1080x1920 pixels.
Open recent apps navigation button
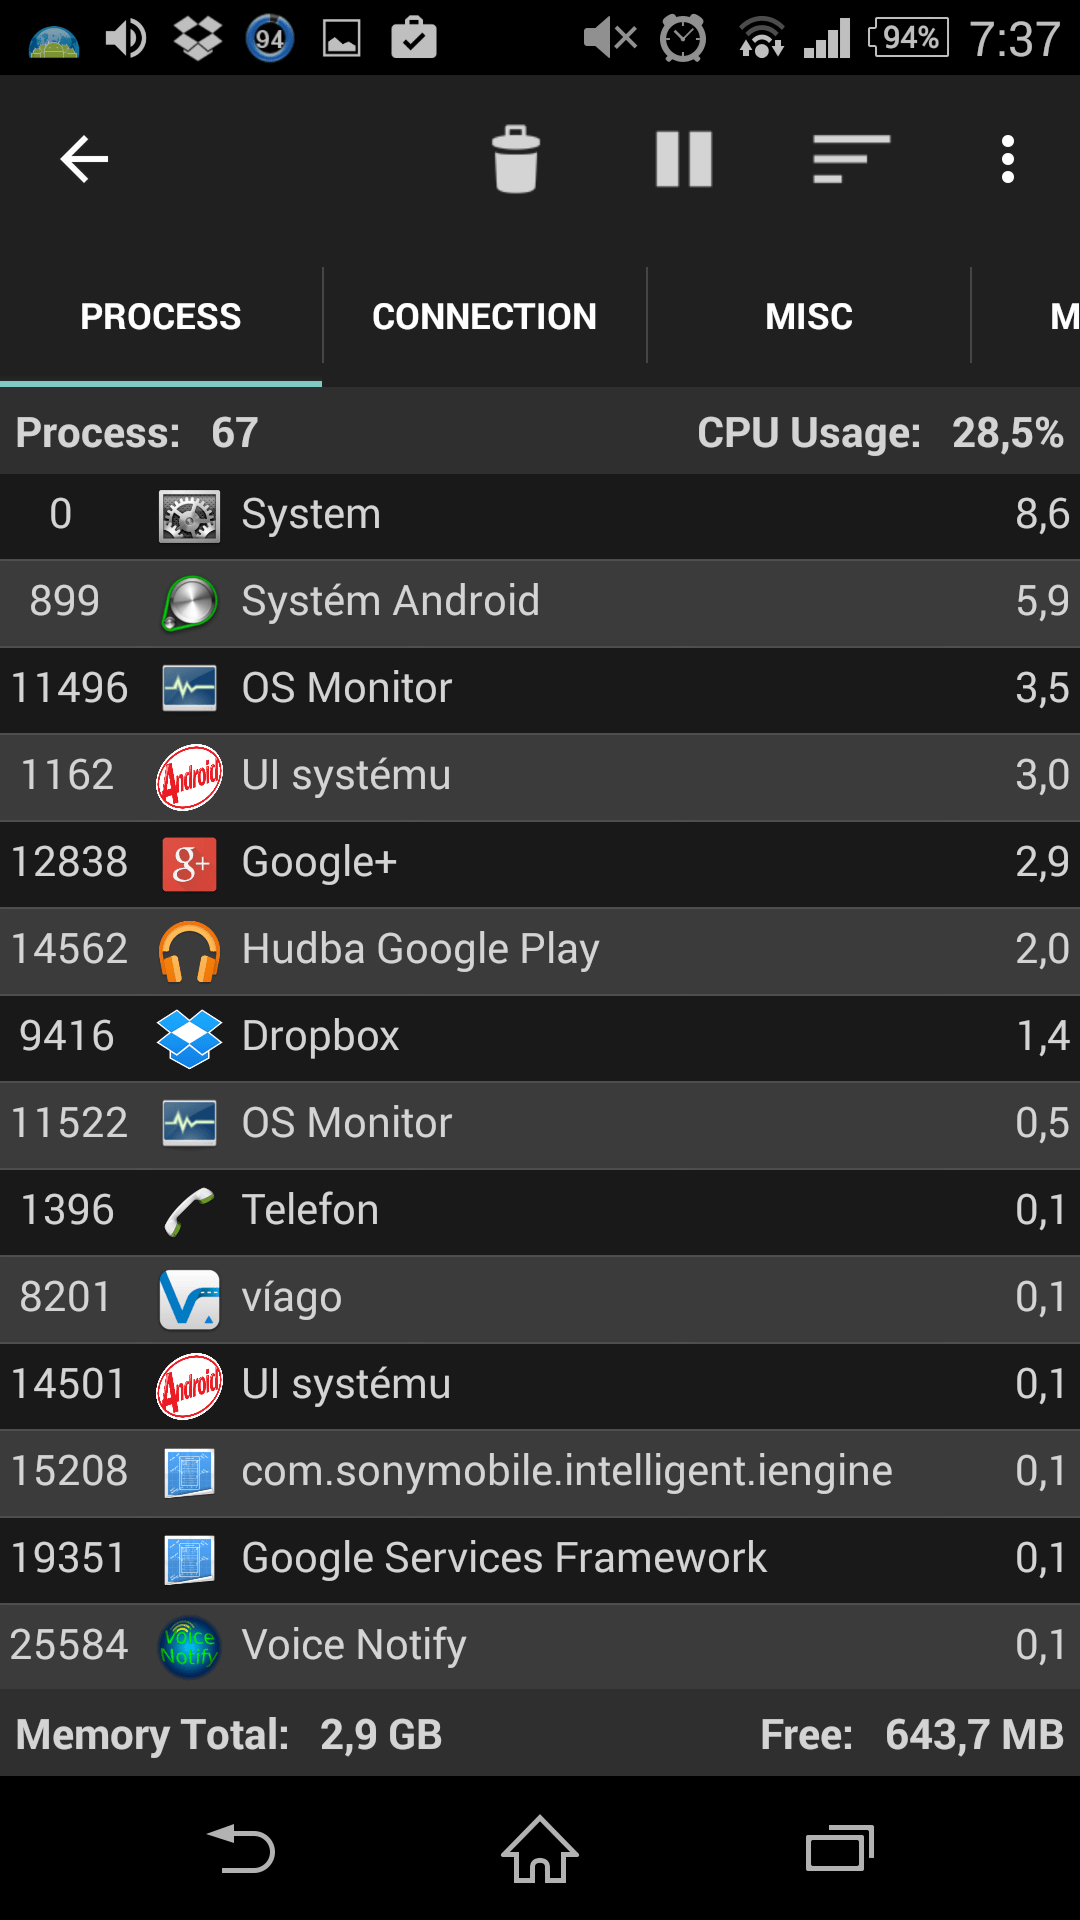coord(840,1849)
